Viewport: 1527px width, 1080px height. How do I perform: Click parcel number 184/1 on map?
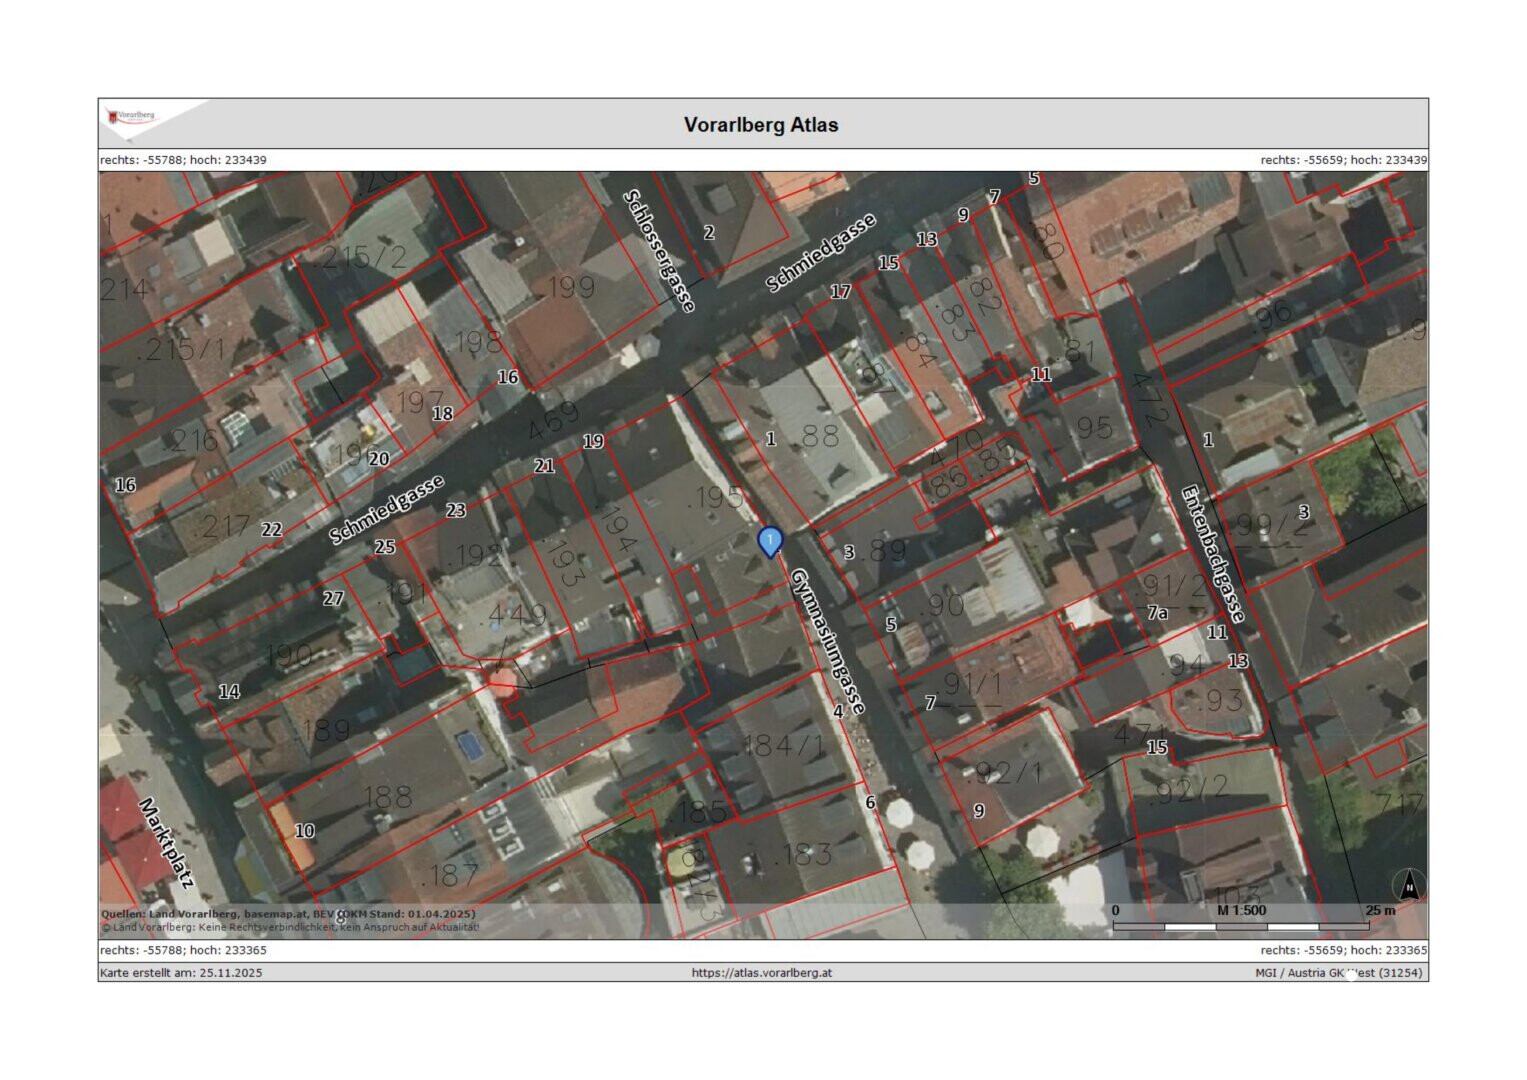(784, 745)
